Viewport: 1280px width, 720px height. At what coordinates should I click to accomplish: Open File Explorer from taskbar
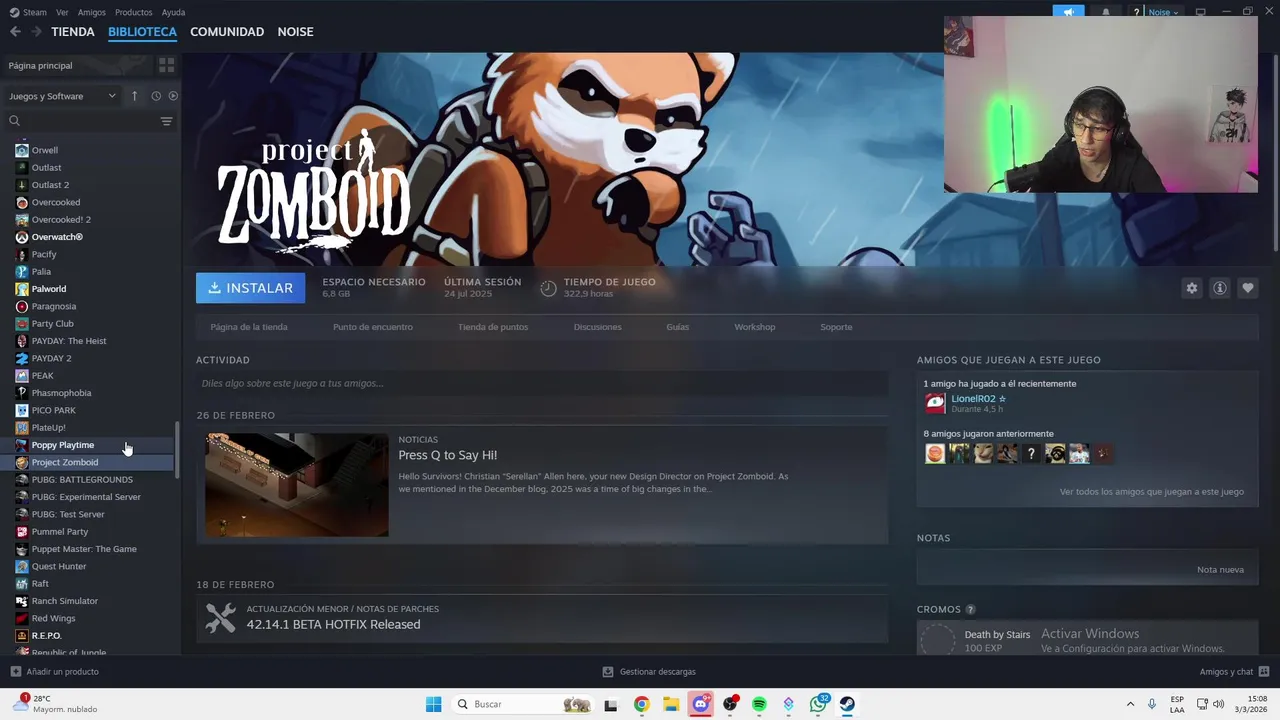(671, 704)
